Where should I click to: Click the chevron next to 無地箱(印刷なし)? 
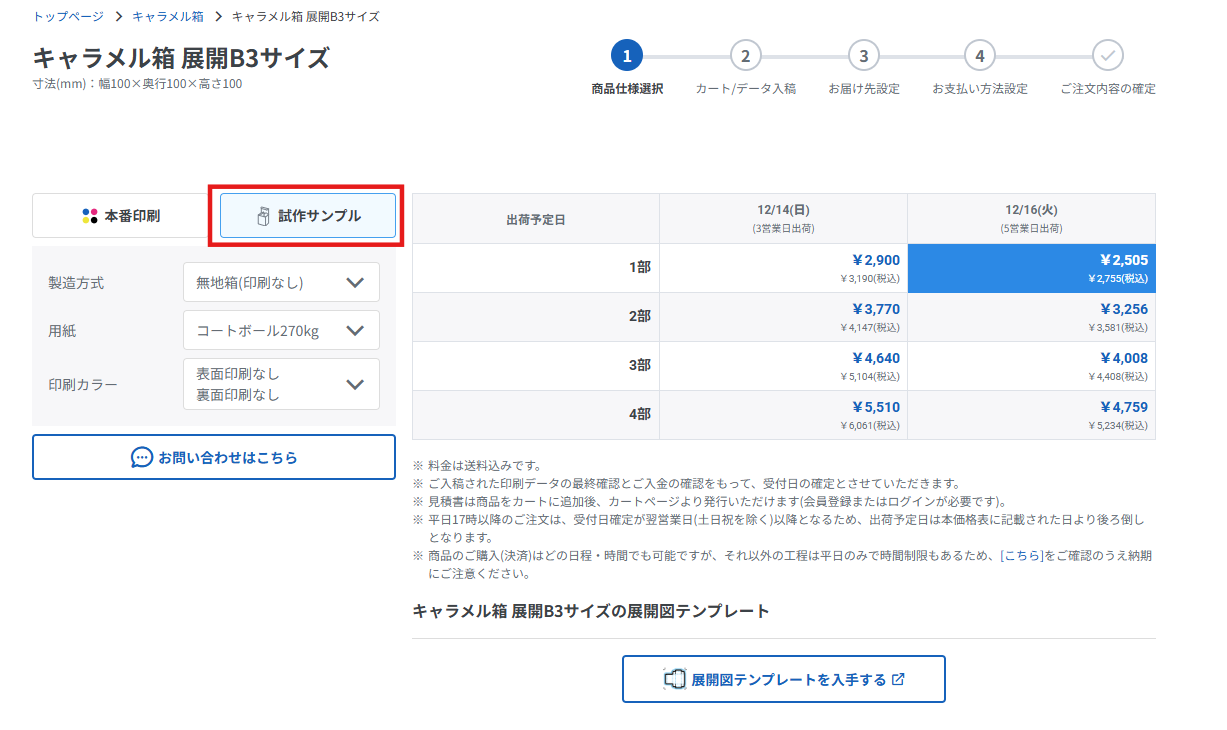point(355,282)
